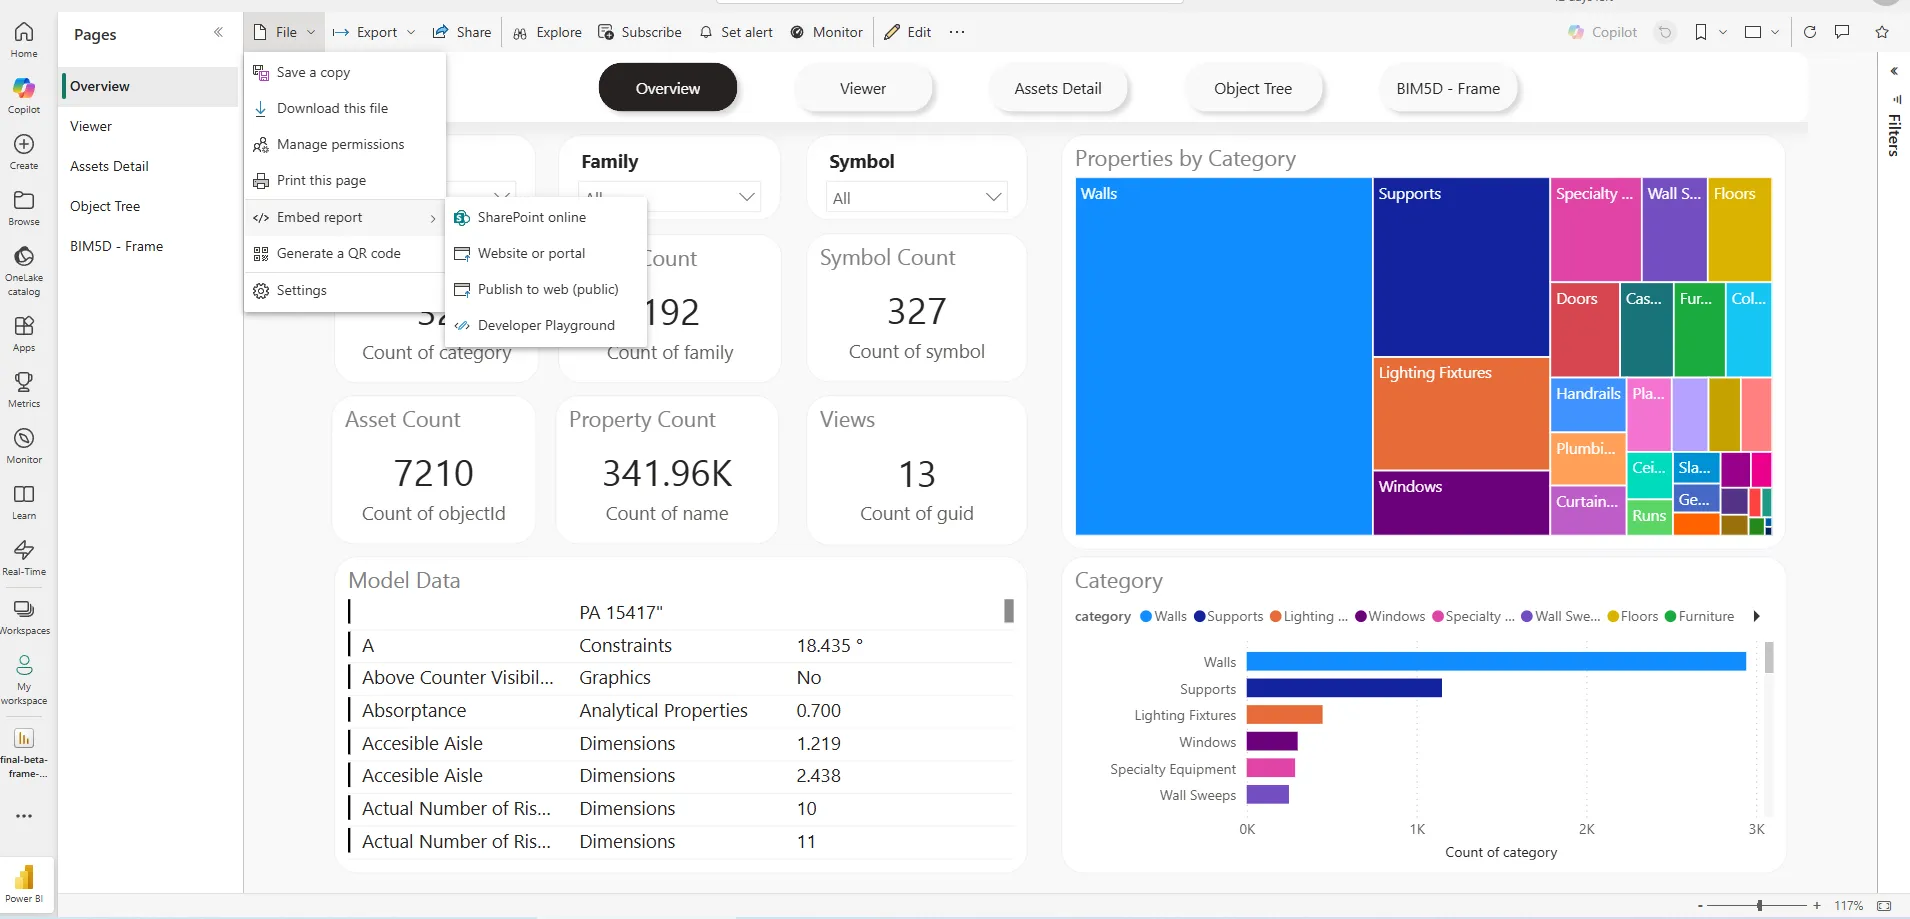Open the Metrics hub

pos(23,388)
